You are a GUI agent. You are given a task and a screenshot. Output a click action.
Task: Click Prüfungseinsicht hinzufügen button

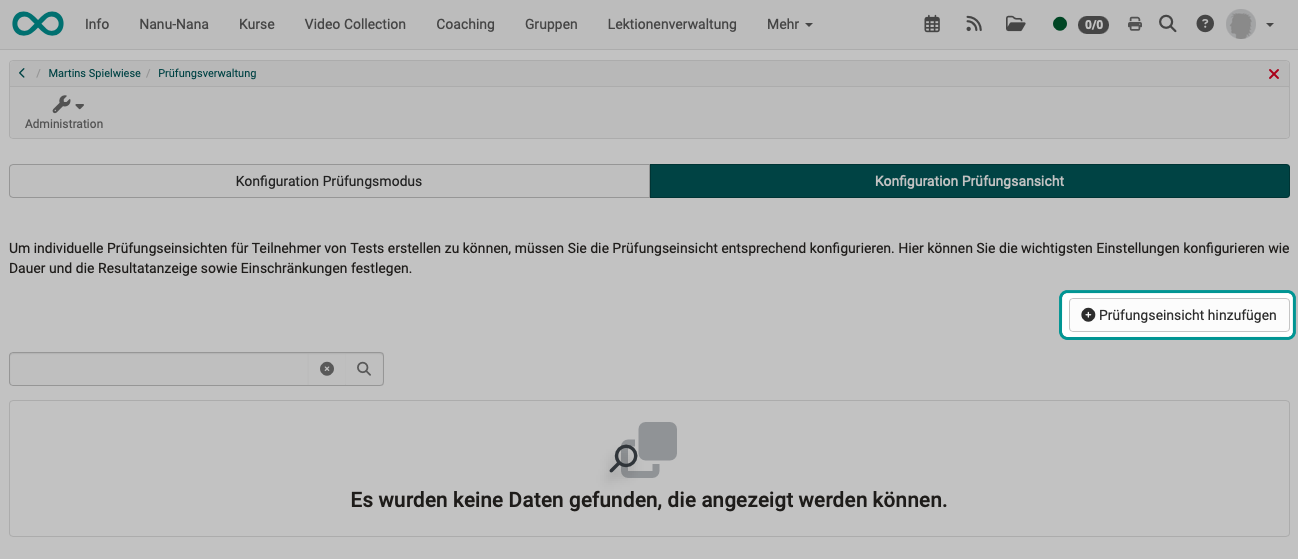(1178, 315)
